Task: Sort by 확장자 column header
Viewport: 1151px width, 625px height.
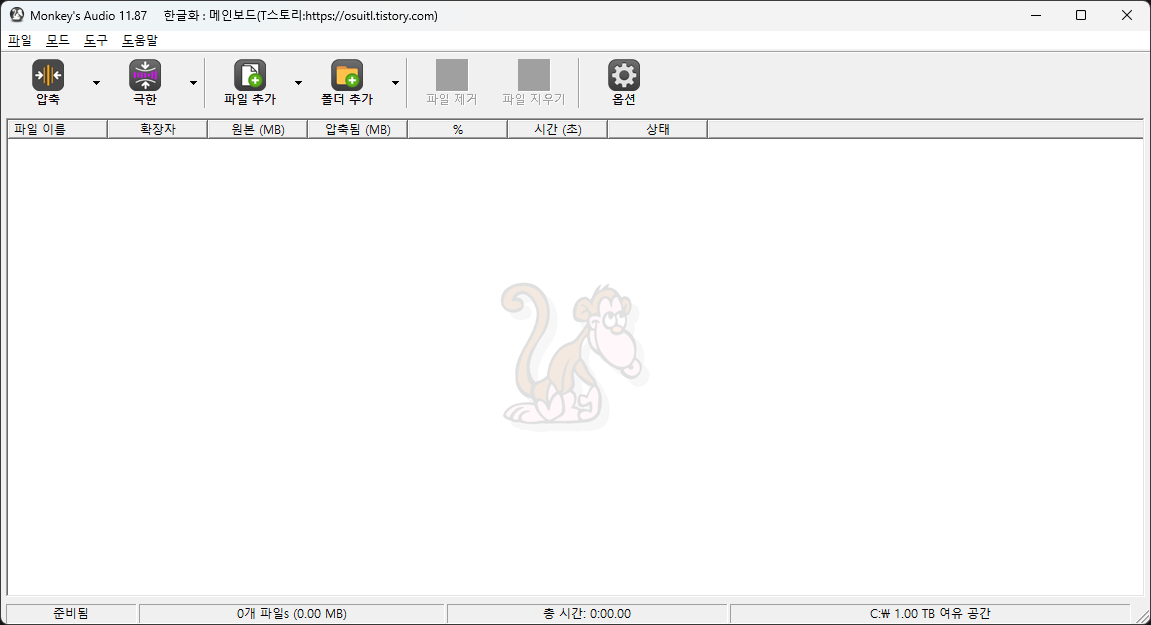Action: (x=158, y=129)
